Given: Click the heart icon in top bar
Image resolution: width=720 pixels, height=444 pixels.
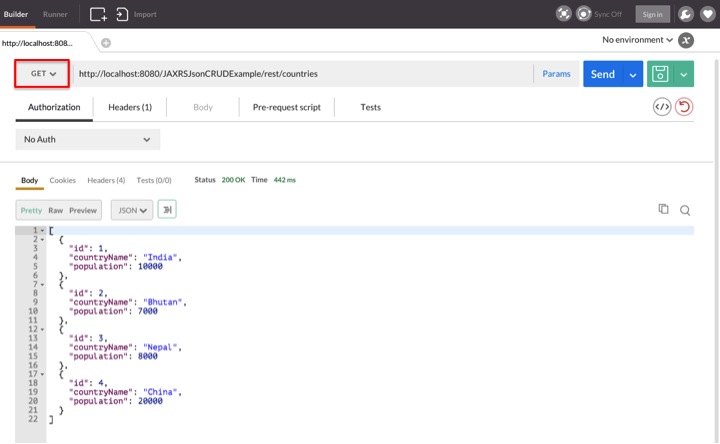Looking at the screenshot, I should [708, 14].
